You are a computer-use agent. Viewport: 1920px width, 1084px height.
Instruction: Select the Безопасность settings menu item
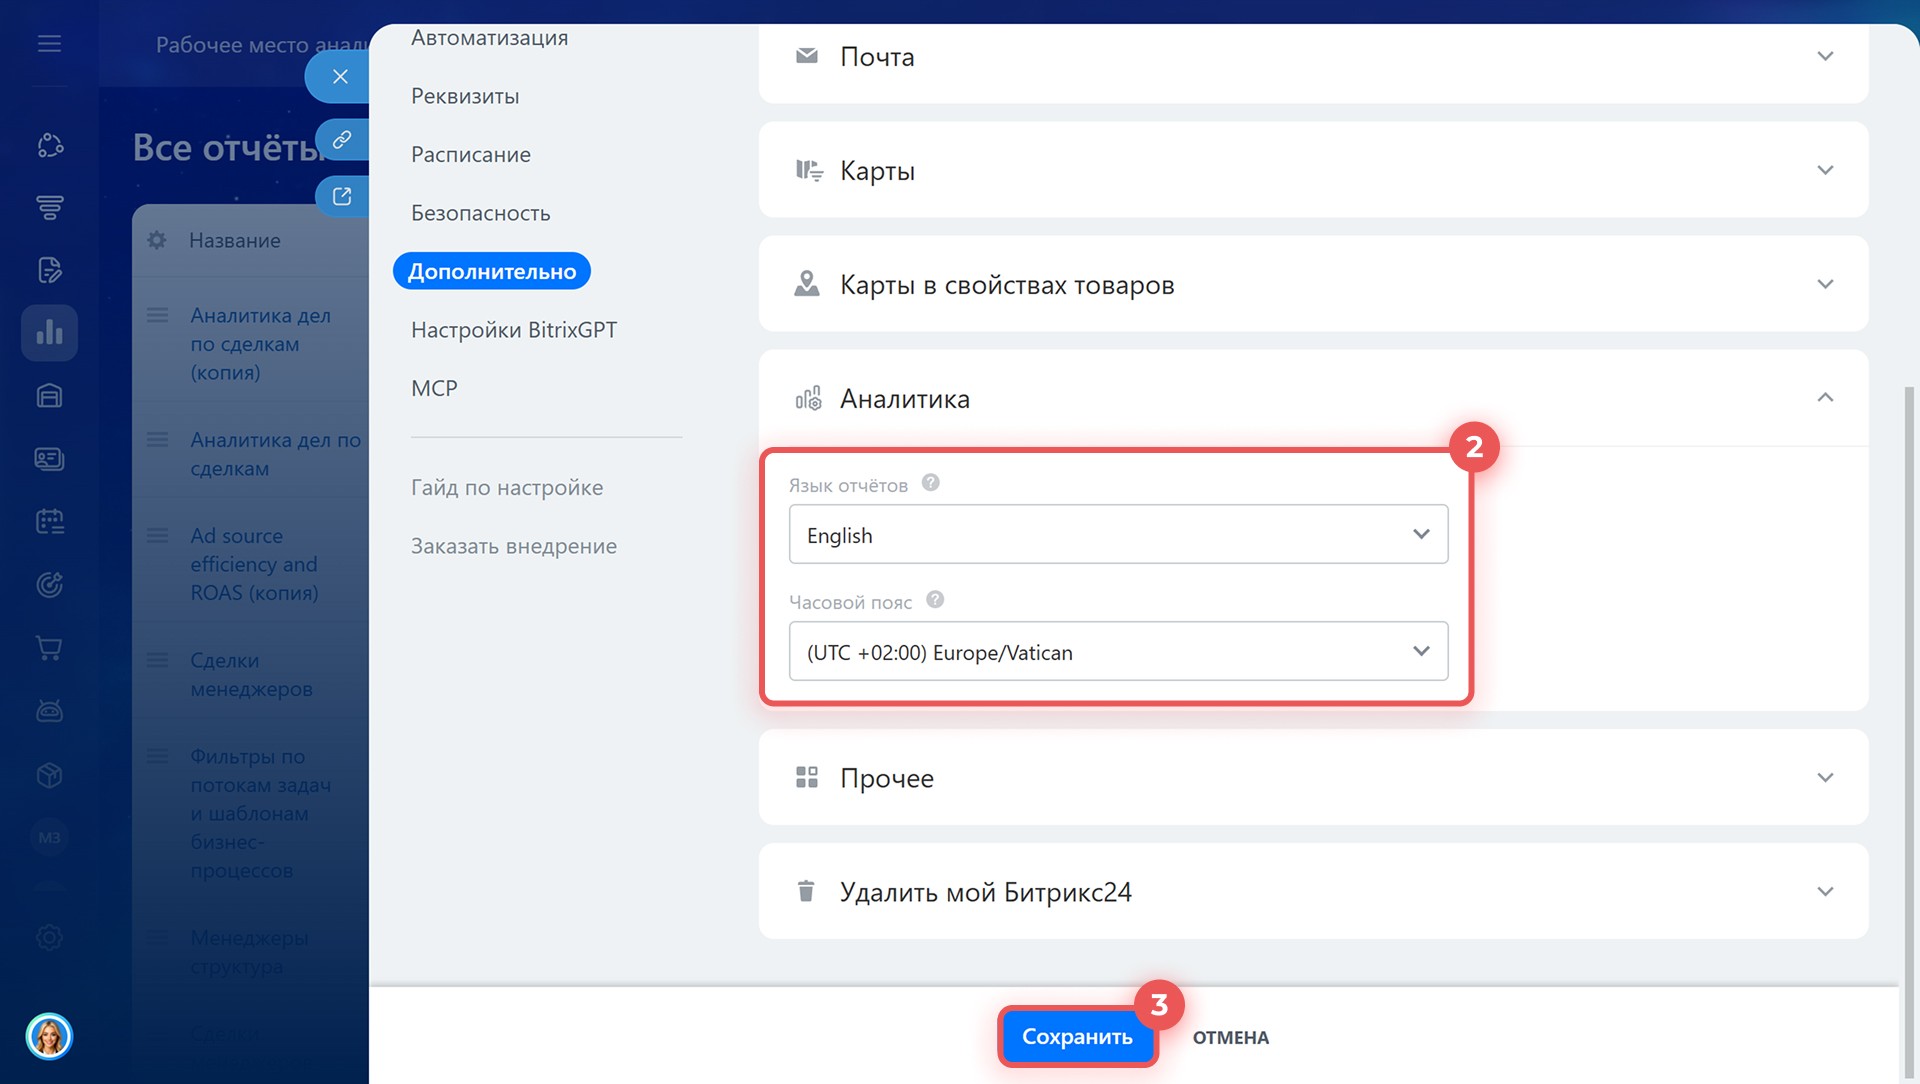click(480, 213)
